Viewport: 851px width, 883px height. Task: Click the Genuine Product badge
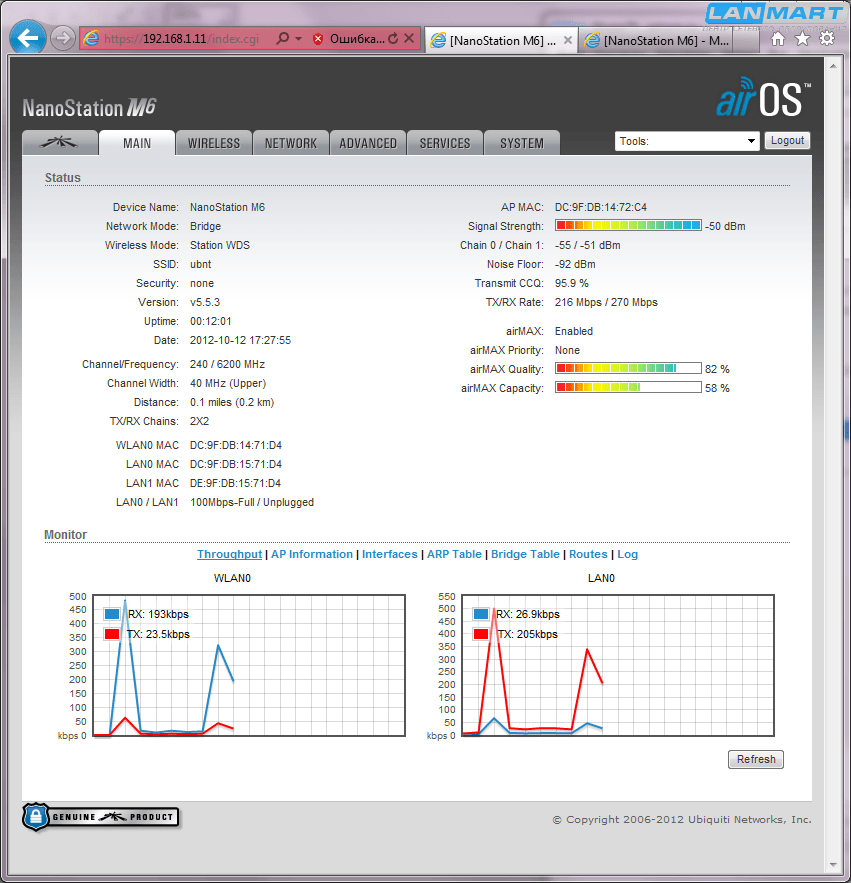[101, 817]
